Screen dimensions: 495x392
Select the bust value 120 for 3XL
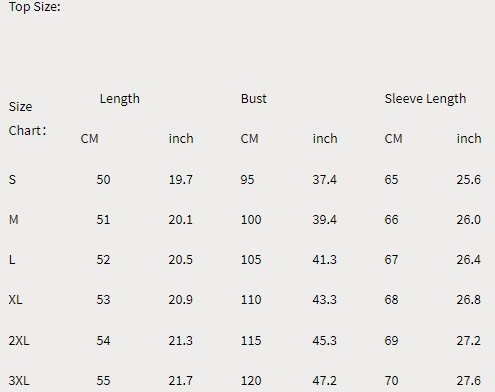(x=251, y=381)
